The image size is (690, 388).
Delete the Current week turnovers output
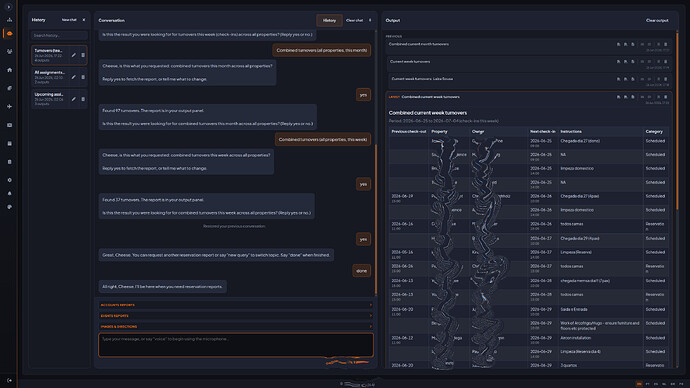click(x=665, y=62)
